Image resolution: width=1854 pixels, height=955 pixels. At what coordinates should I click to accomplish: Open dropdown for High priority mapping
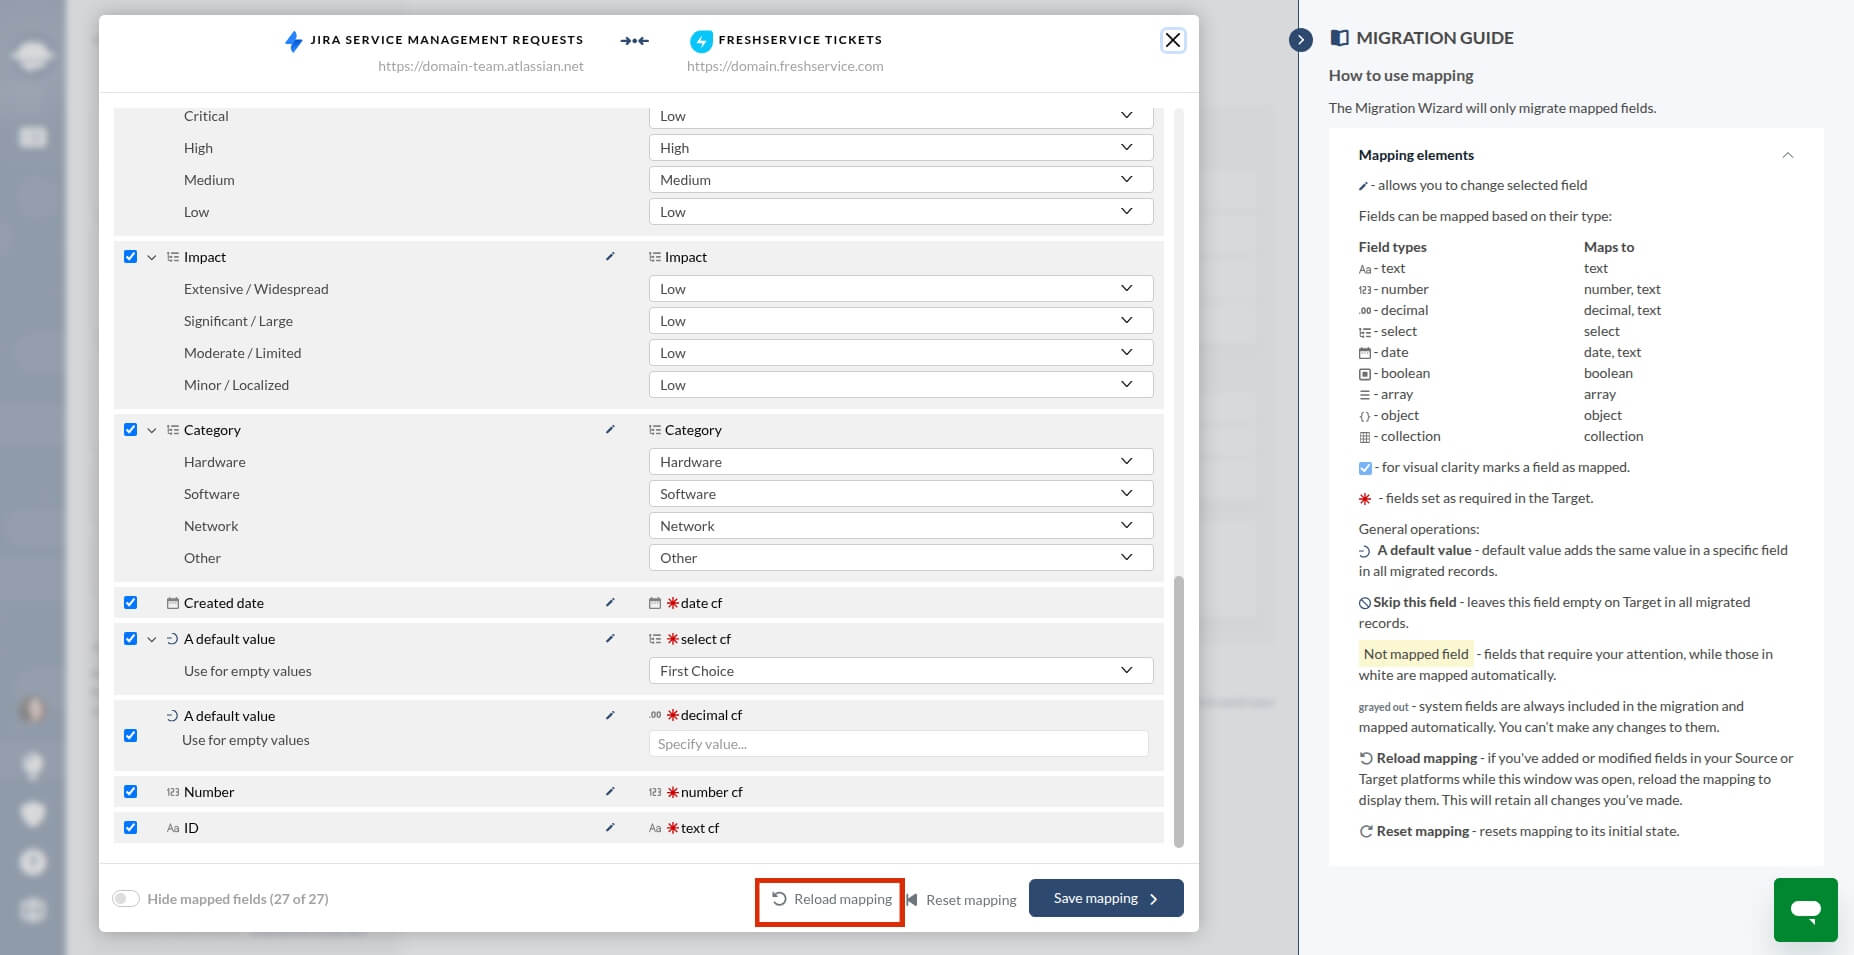pos(901,148)
